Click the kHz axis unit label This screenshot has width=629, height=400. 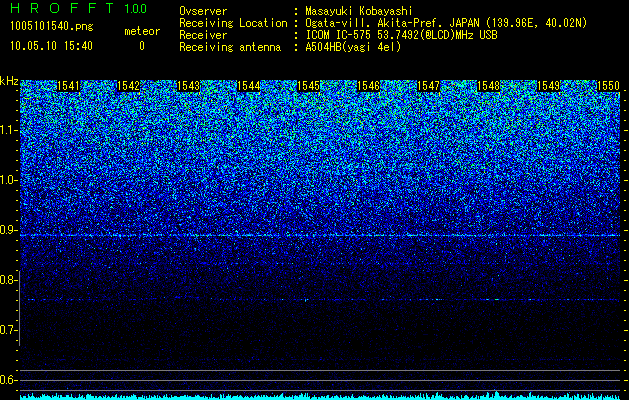[9, 81]
